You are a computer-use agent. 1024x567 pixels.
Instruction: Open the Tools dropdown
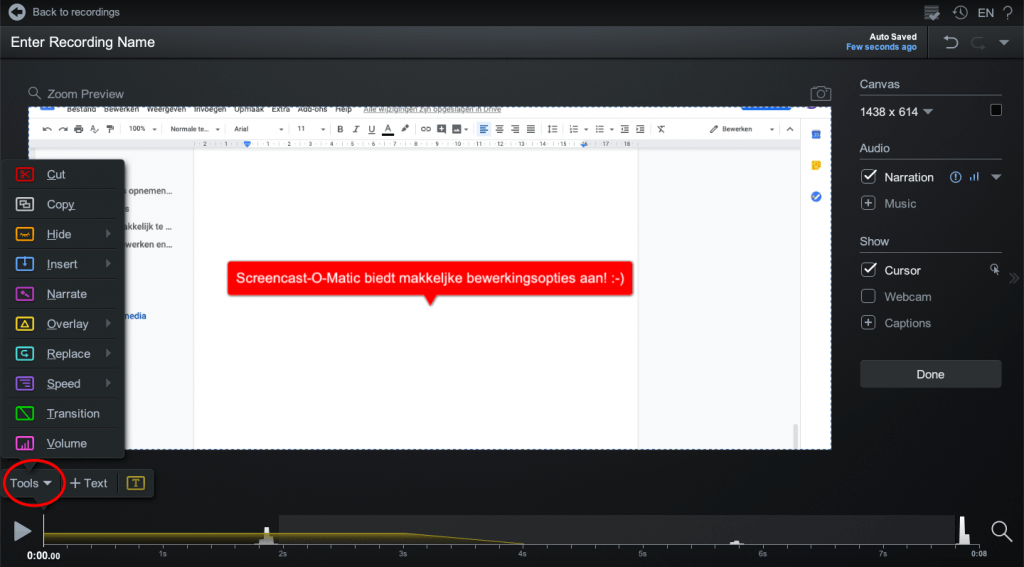click(x=30, y=483)
